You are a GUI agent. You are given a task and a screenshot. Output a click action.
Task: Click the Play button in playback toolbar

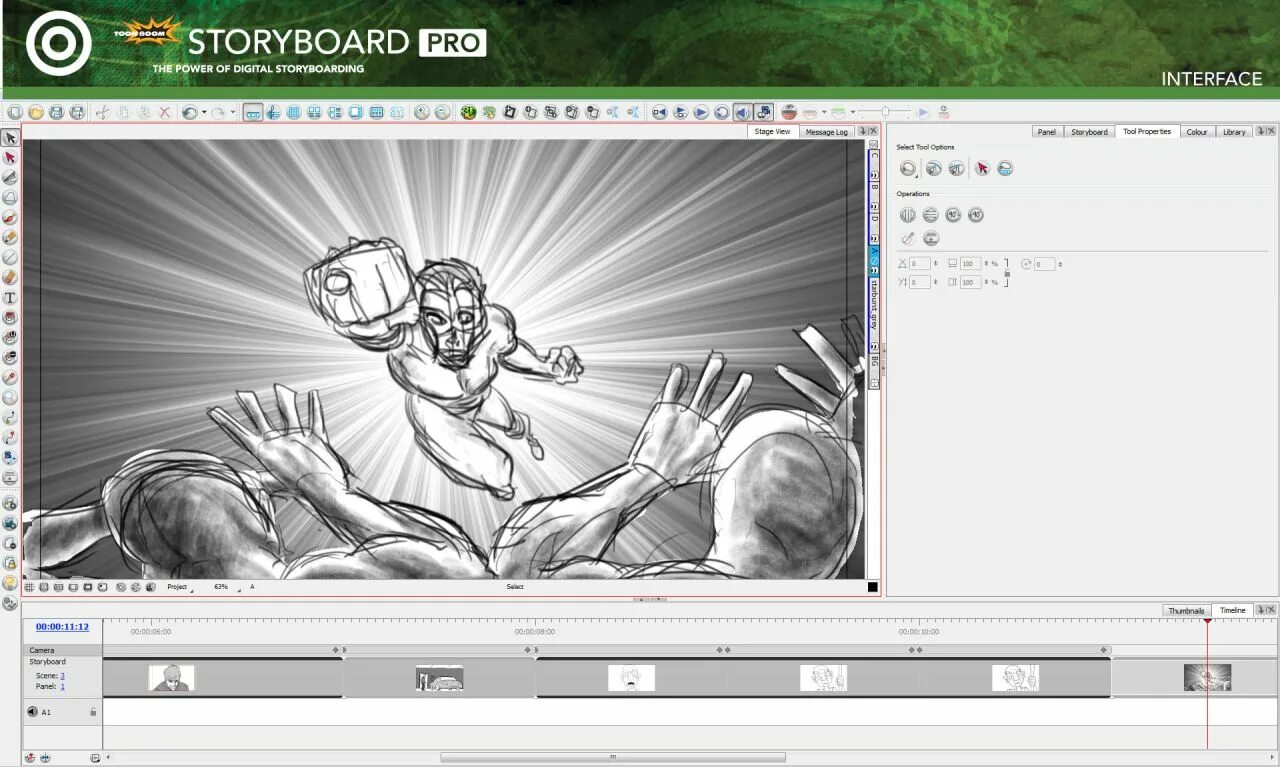tap(701, 113)
